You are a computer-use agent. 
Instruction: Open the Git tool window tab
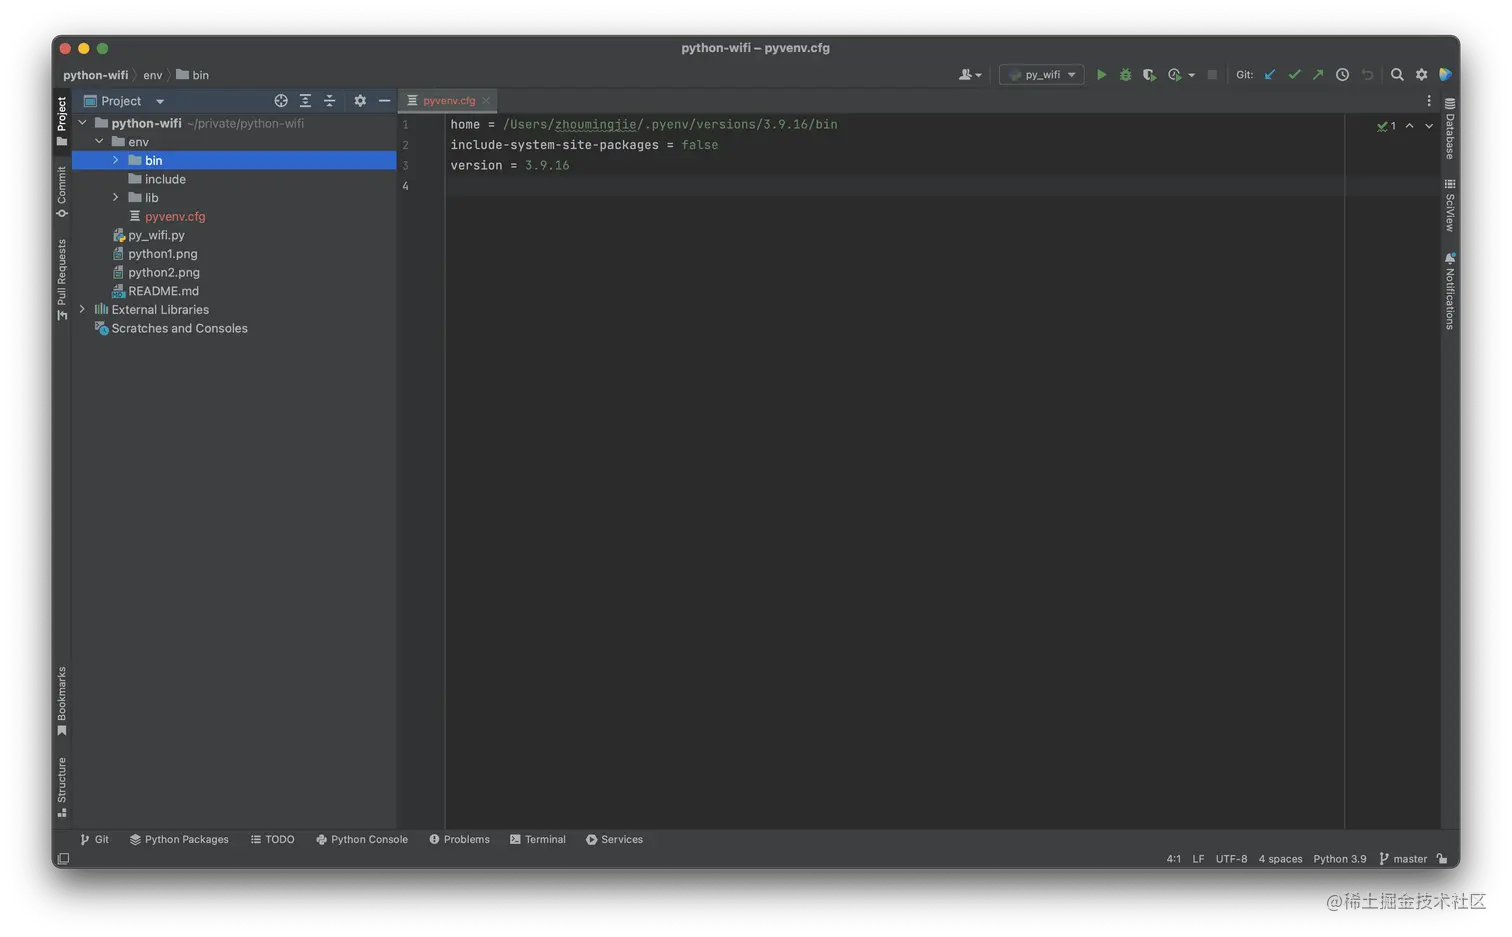click(95, 840)
